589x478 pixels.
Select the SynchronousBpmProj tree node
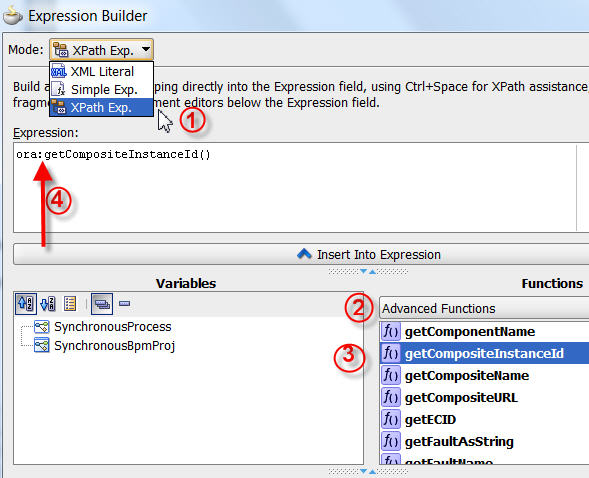(104, 345)
